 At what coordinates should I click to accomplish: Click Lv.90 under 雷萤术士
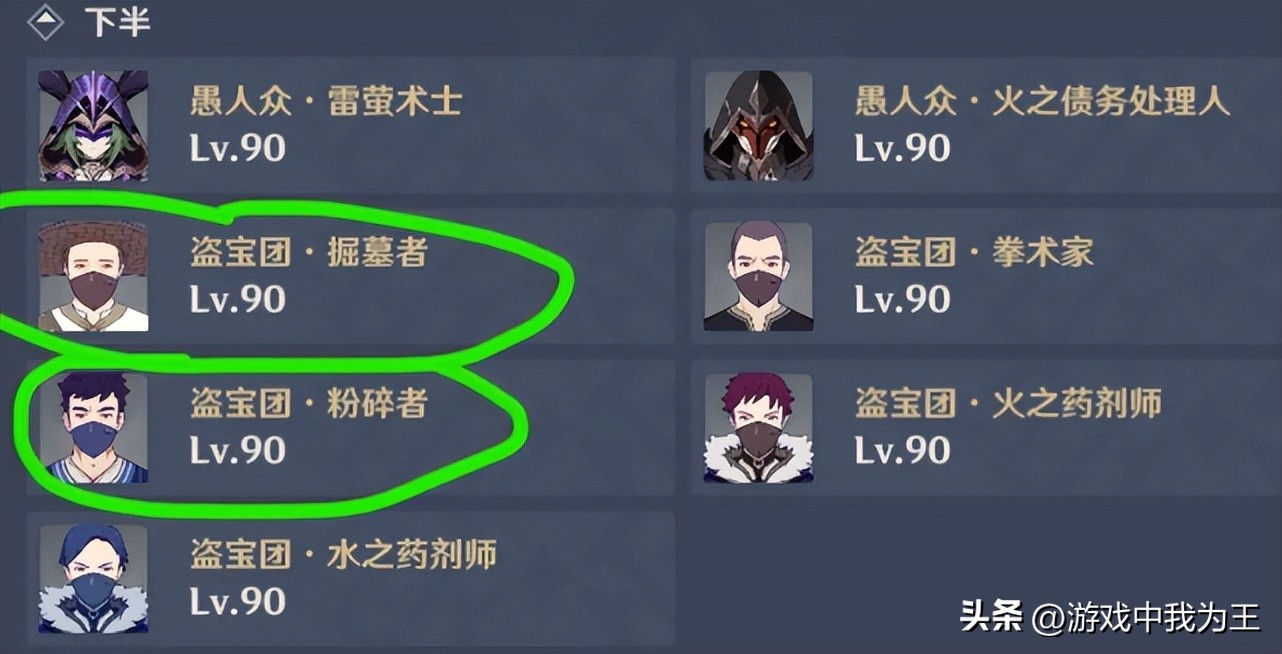coord(238,148)
